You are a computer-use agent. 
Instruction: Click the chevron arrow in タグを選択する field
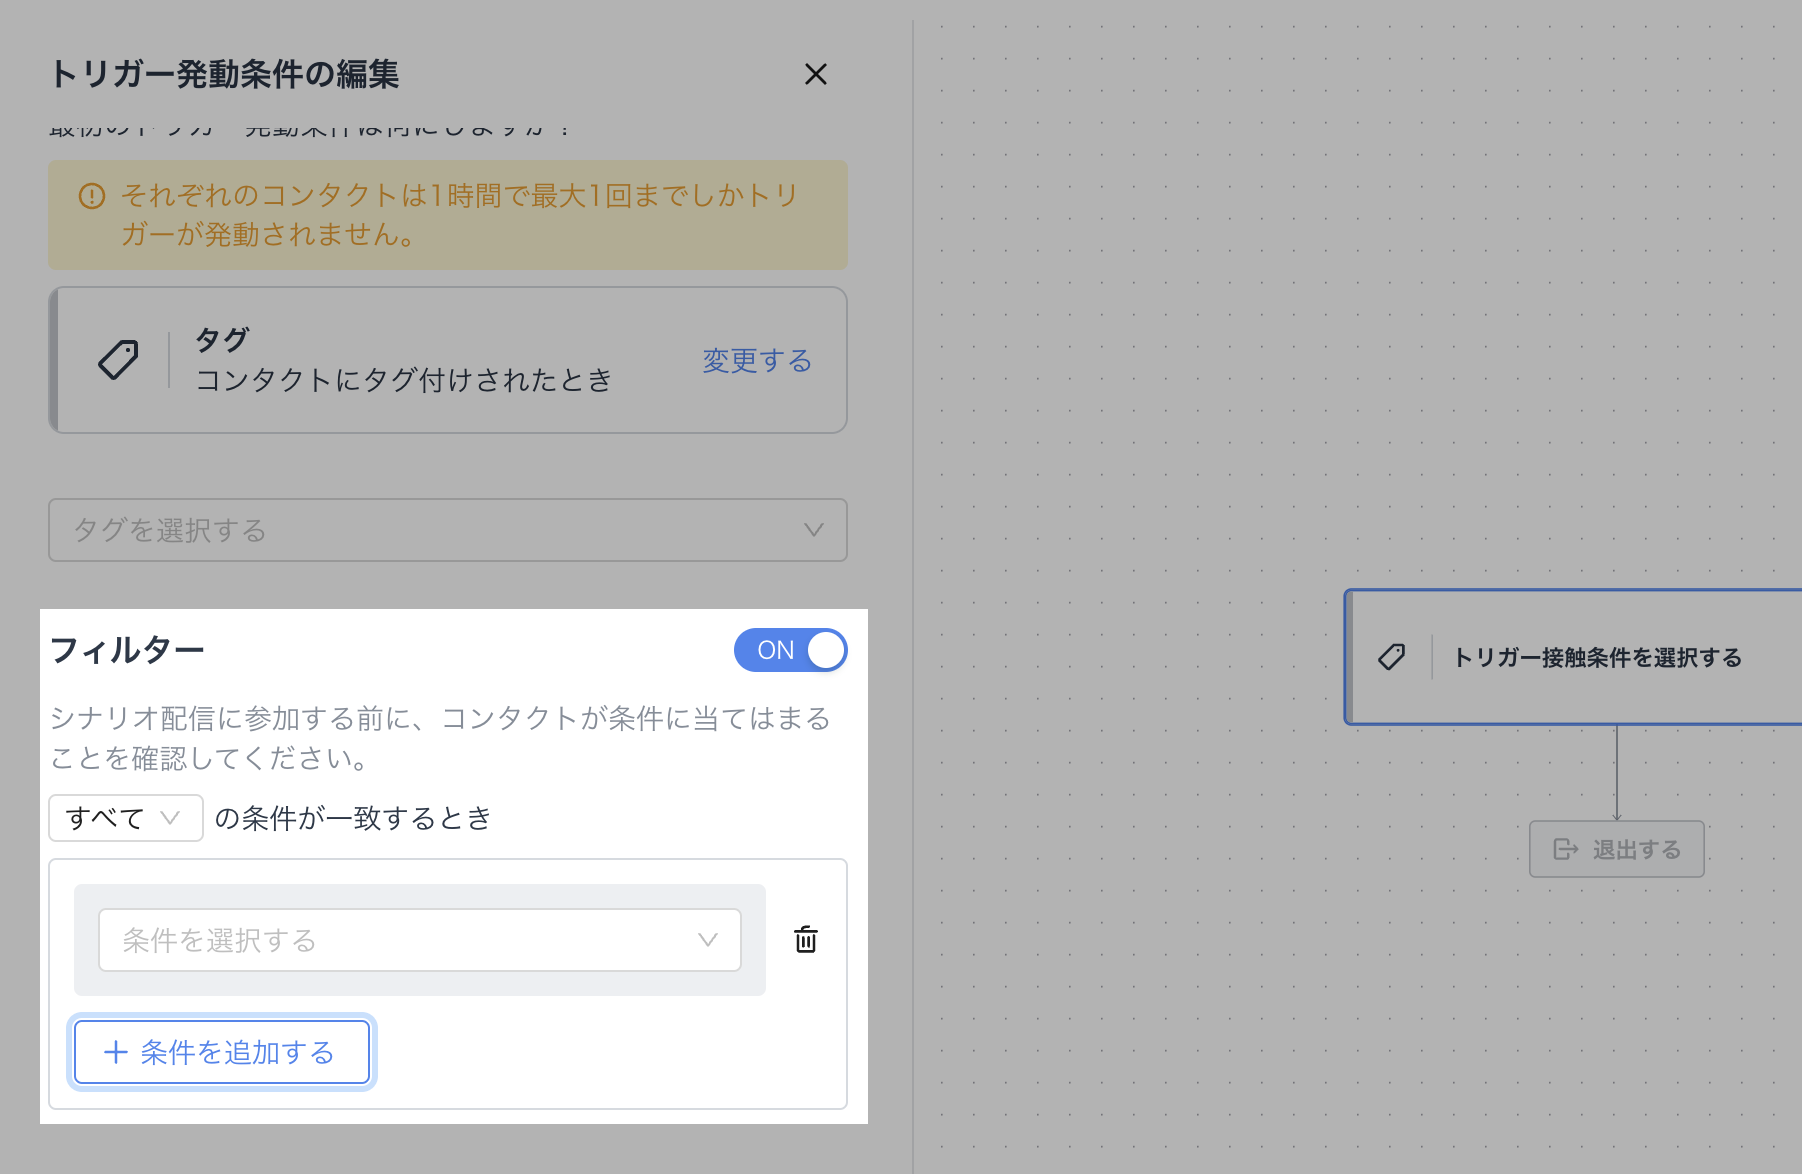[x=814, y=530]
